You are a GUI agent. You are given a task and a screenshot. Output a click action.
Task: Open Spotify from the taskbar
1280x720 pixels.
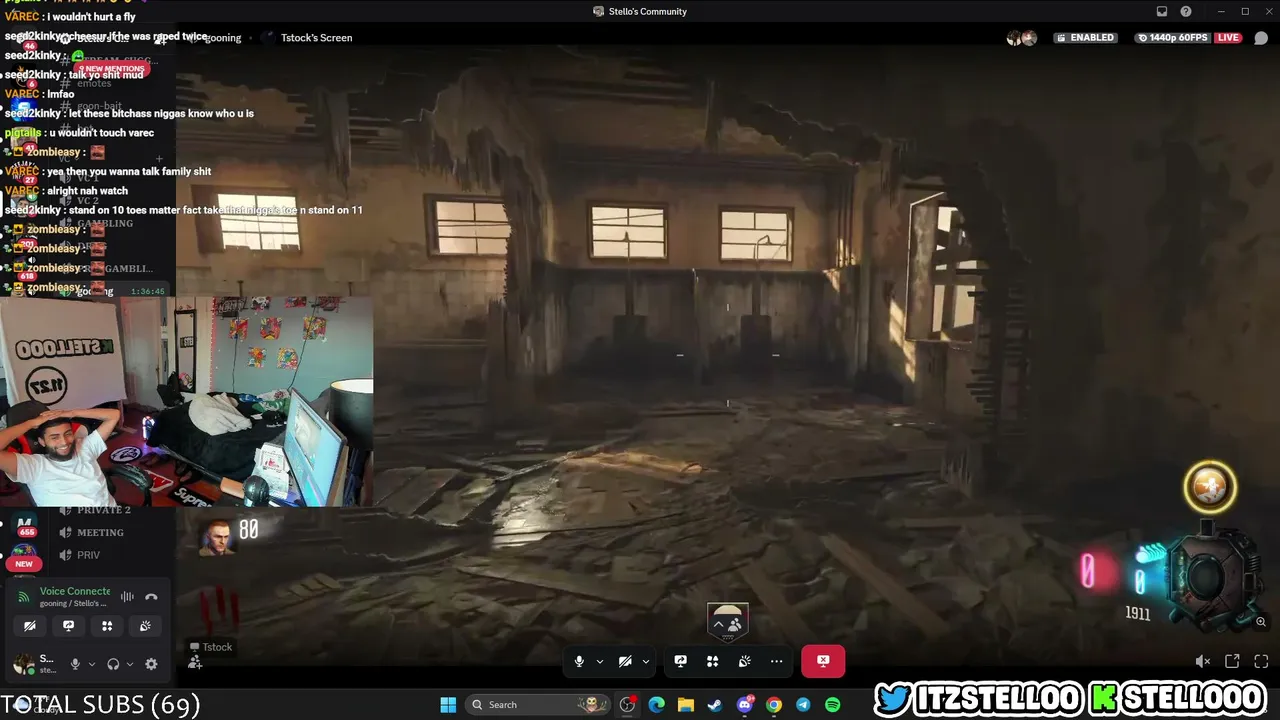[x=832, y=704]
